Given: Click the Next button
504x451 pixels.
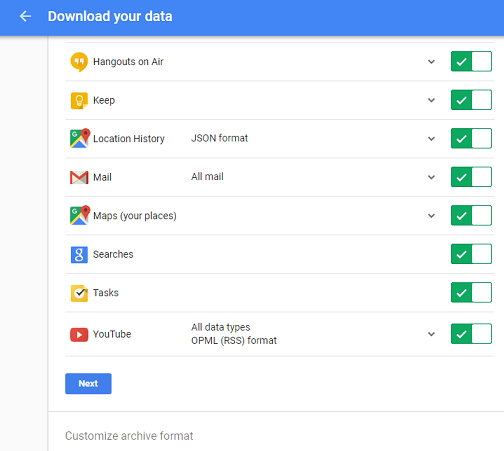Looking at the screenshot, I should (88, 383).
